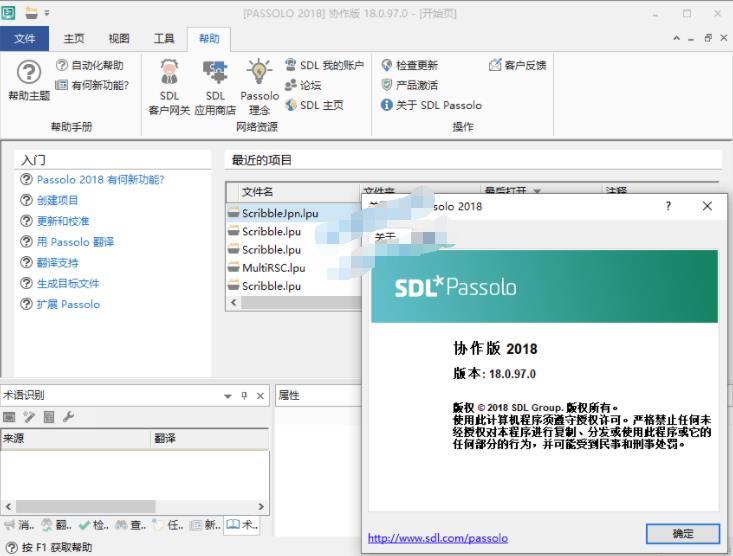Open the 术语识别 panel dropdown arrow
Screen dimensions: 733x556
(x=228, y=396)
